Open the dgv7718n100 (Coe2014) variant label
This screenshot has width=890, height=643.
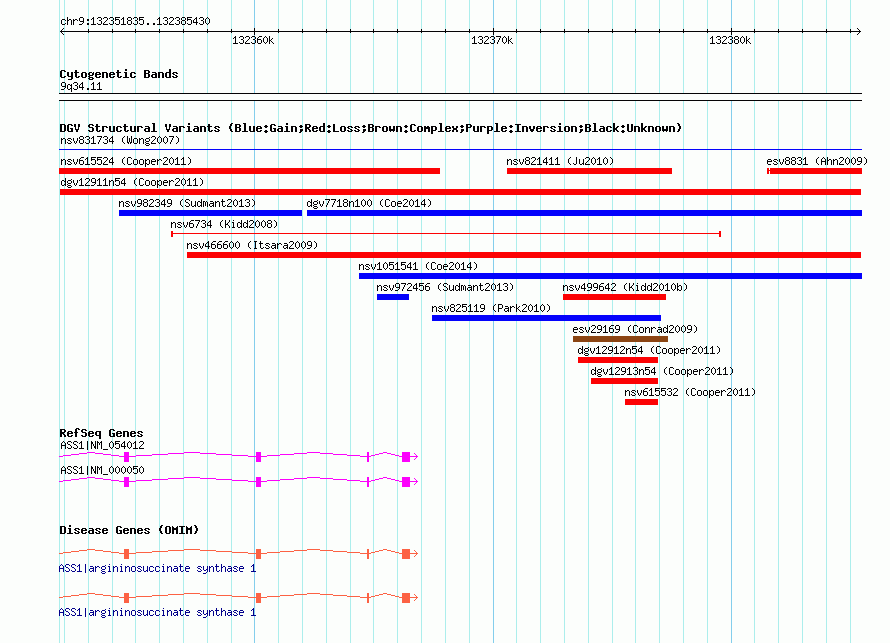[369, 203]
